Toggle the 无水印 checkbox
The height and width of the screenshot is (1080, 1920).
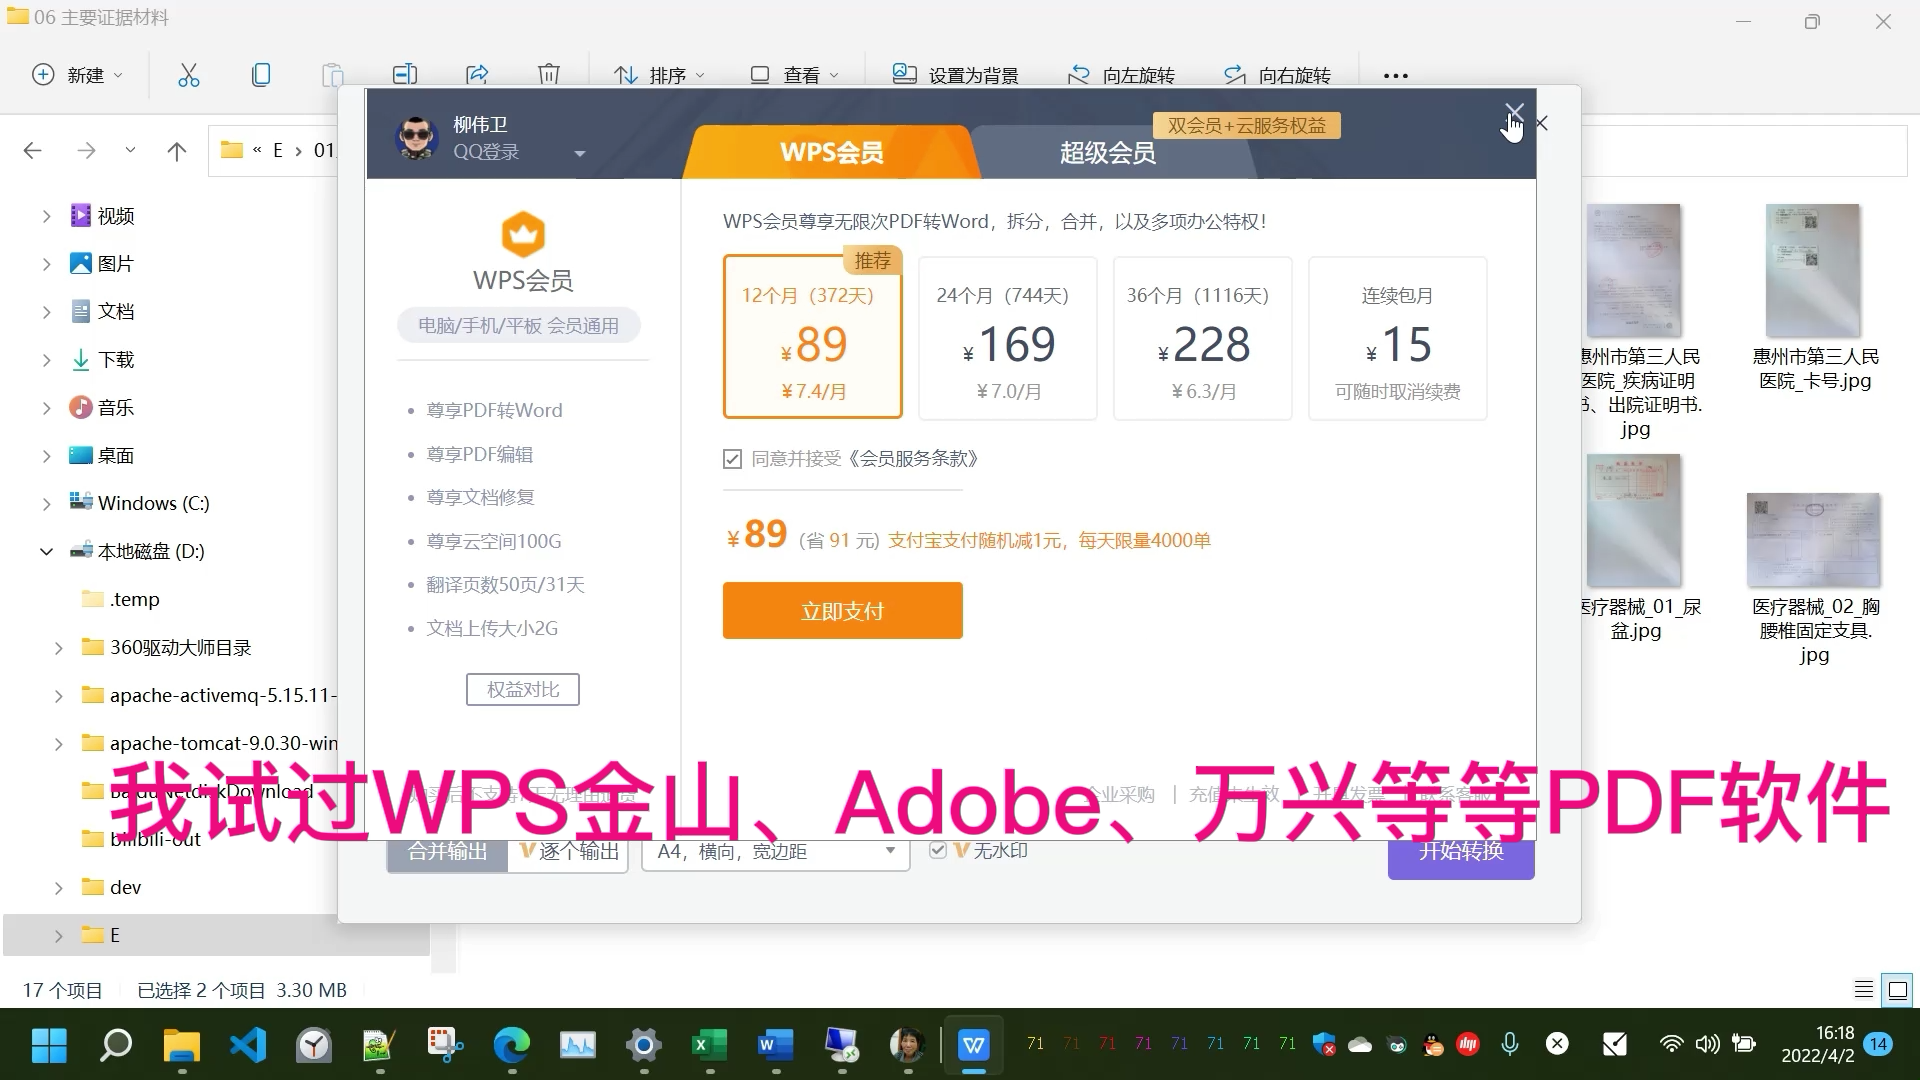point(938,850)
